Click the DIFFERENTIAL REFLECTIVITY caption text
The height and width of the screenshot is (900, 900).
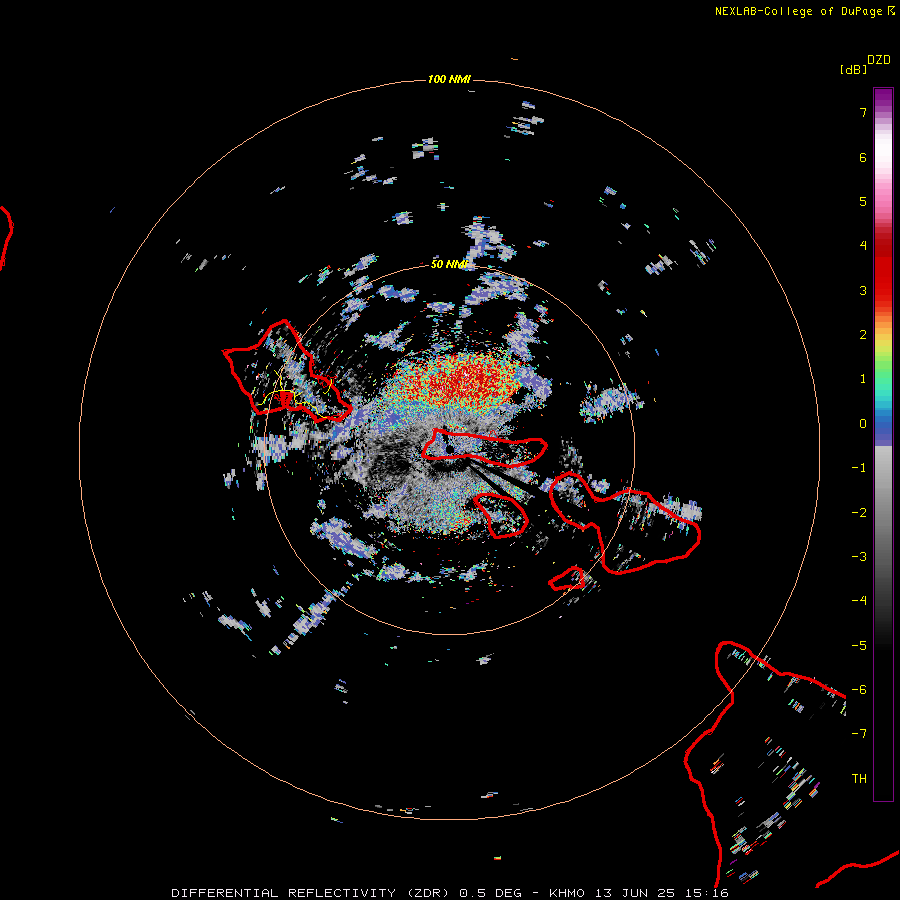click(284, 893)
